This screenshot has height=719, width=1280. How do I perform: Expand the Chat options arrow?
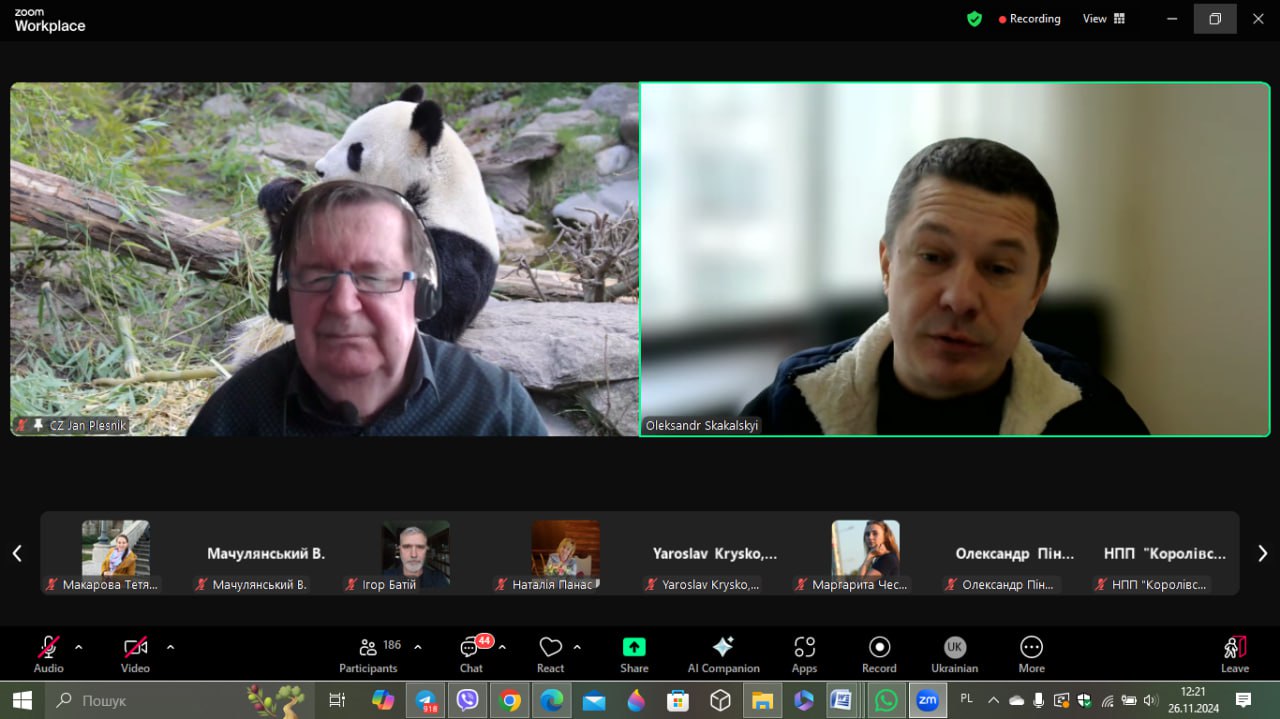[502, 647]
